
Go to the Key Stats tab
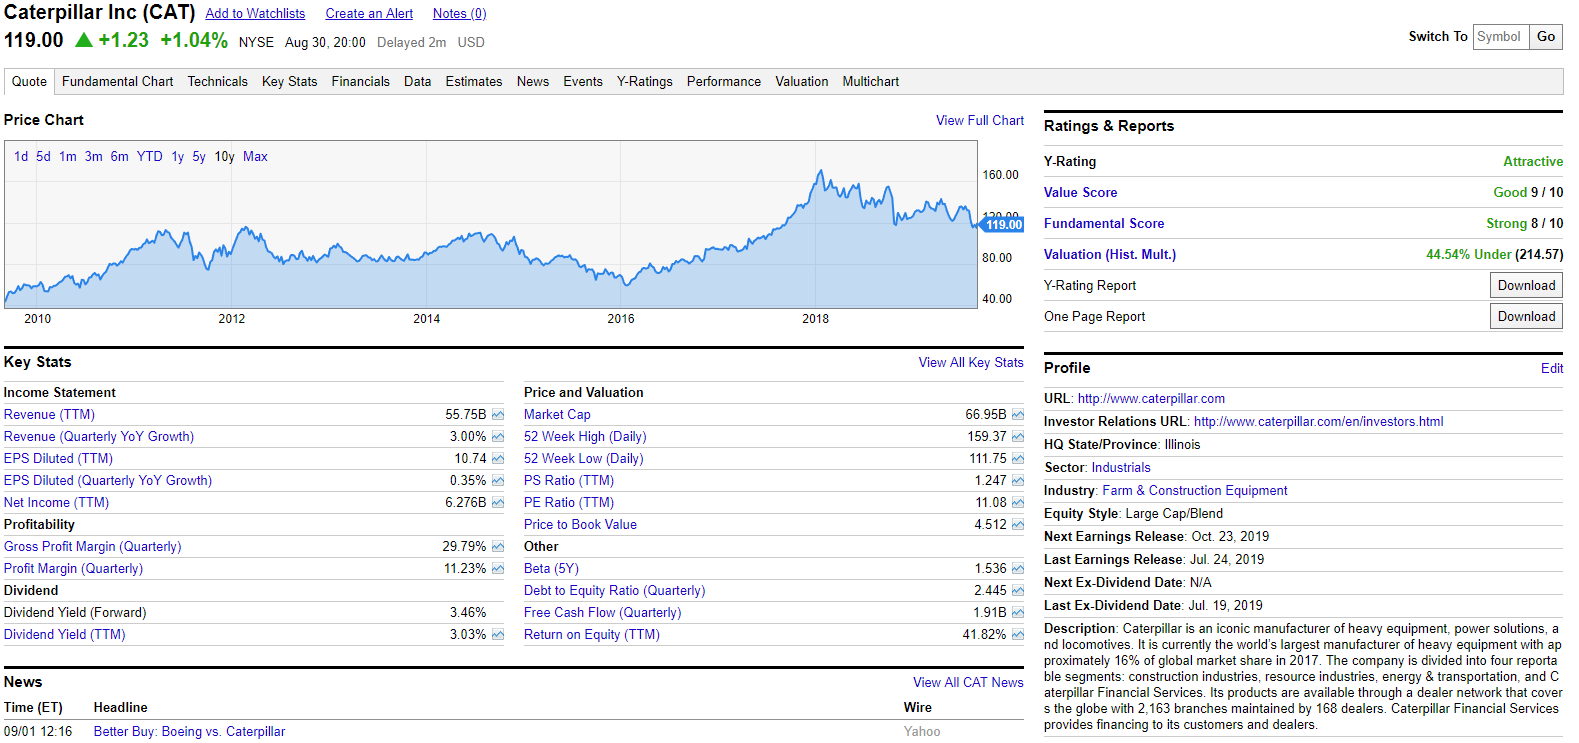(x=289, y=81)
